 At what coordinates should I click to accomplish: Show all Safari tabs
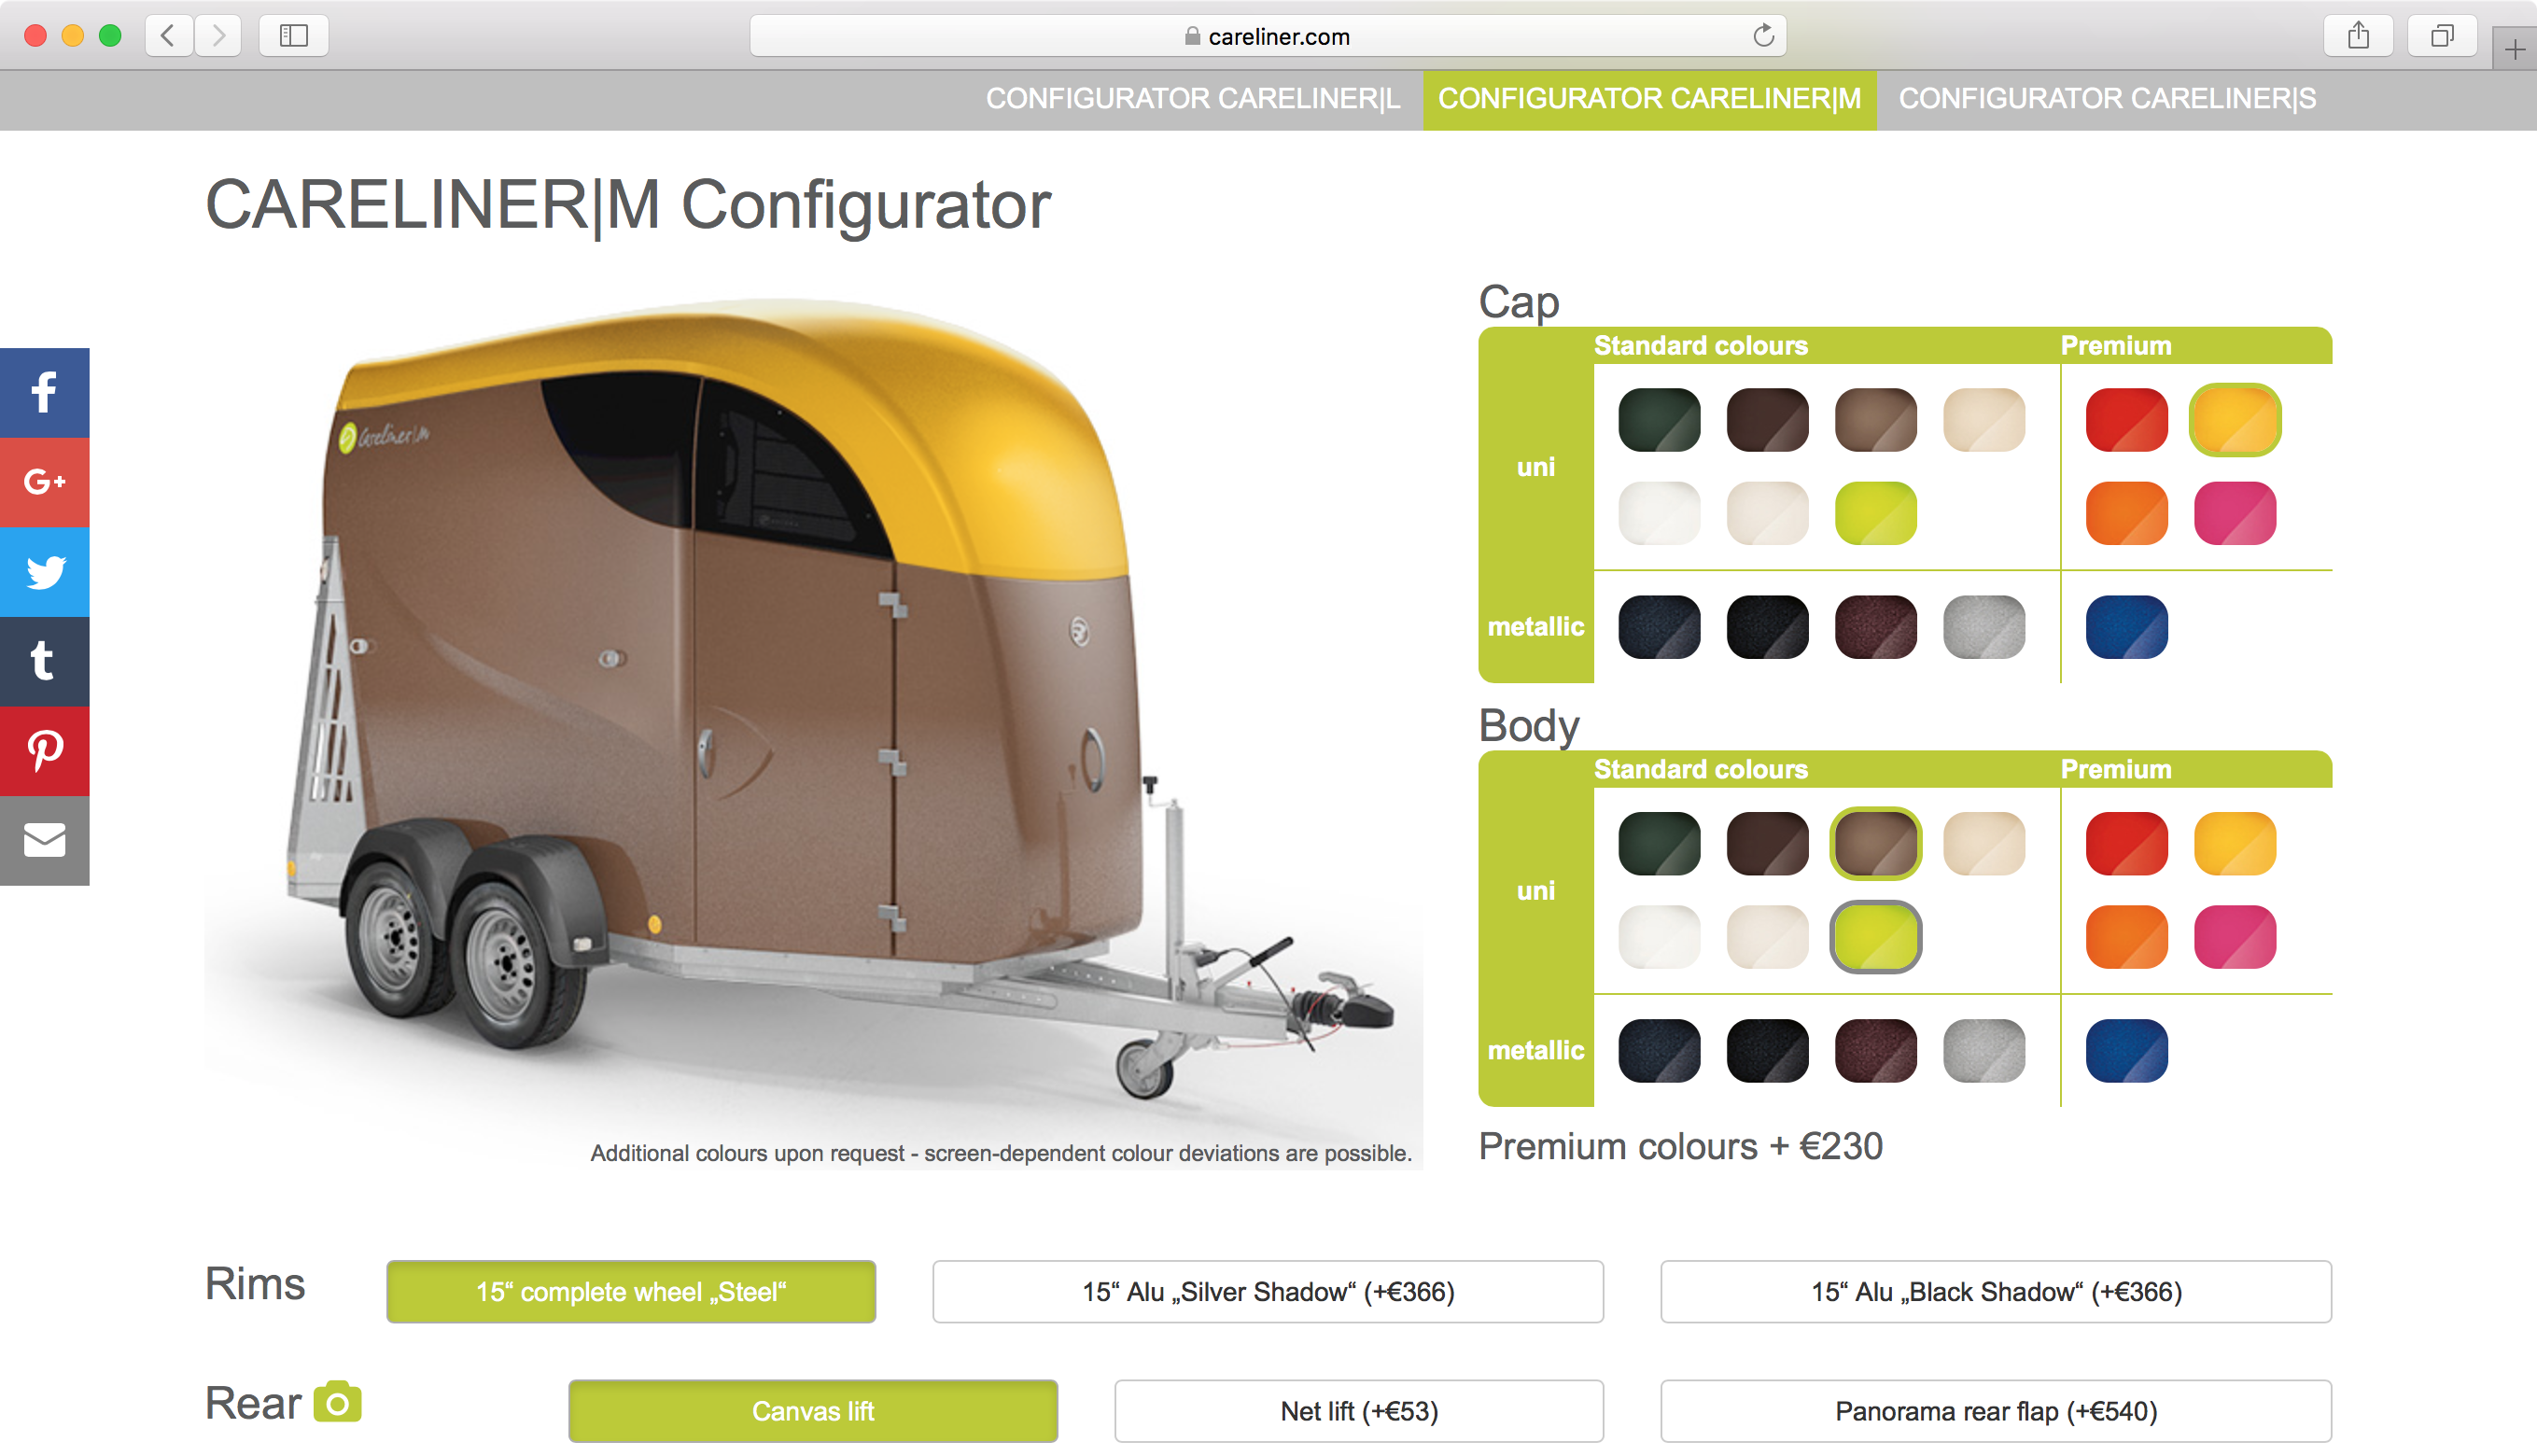click(x=2442, y=36)
